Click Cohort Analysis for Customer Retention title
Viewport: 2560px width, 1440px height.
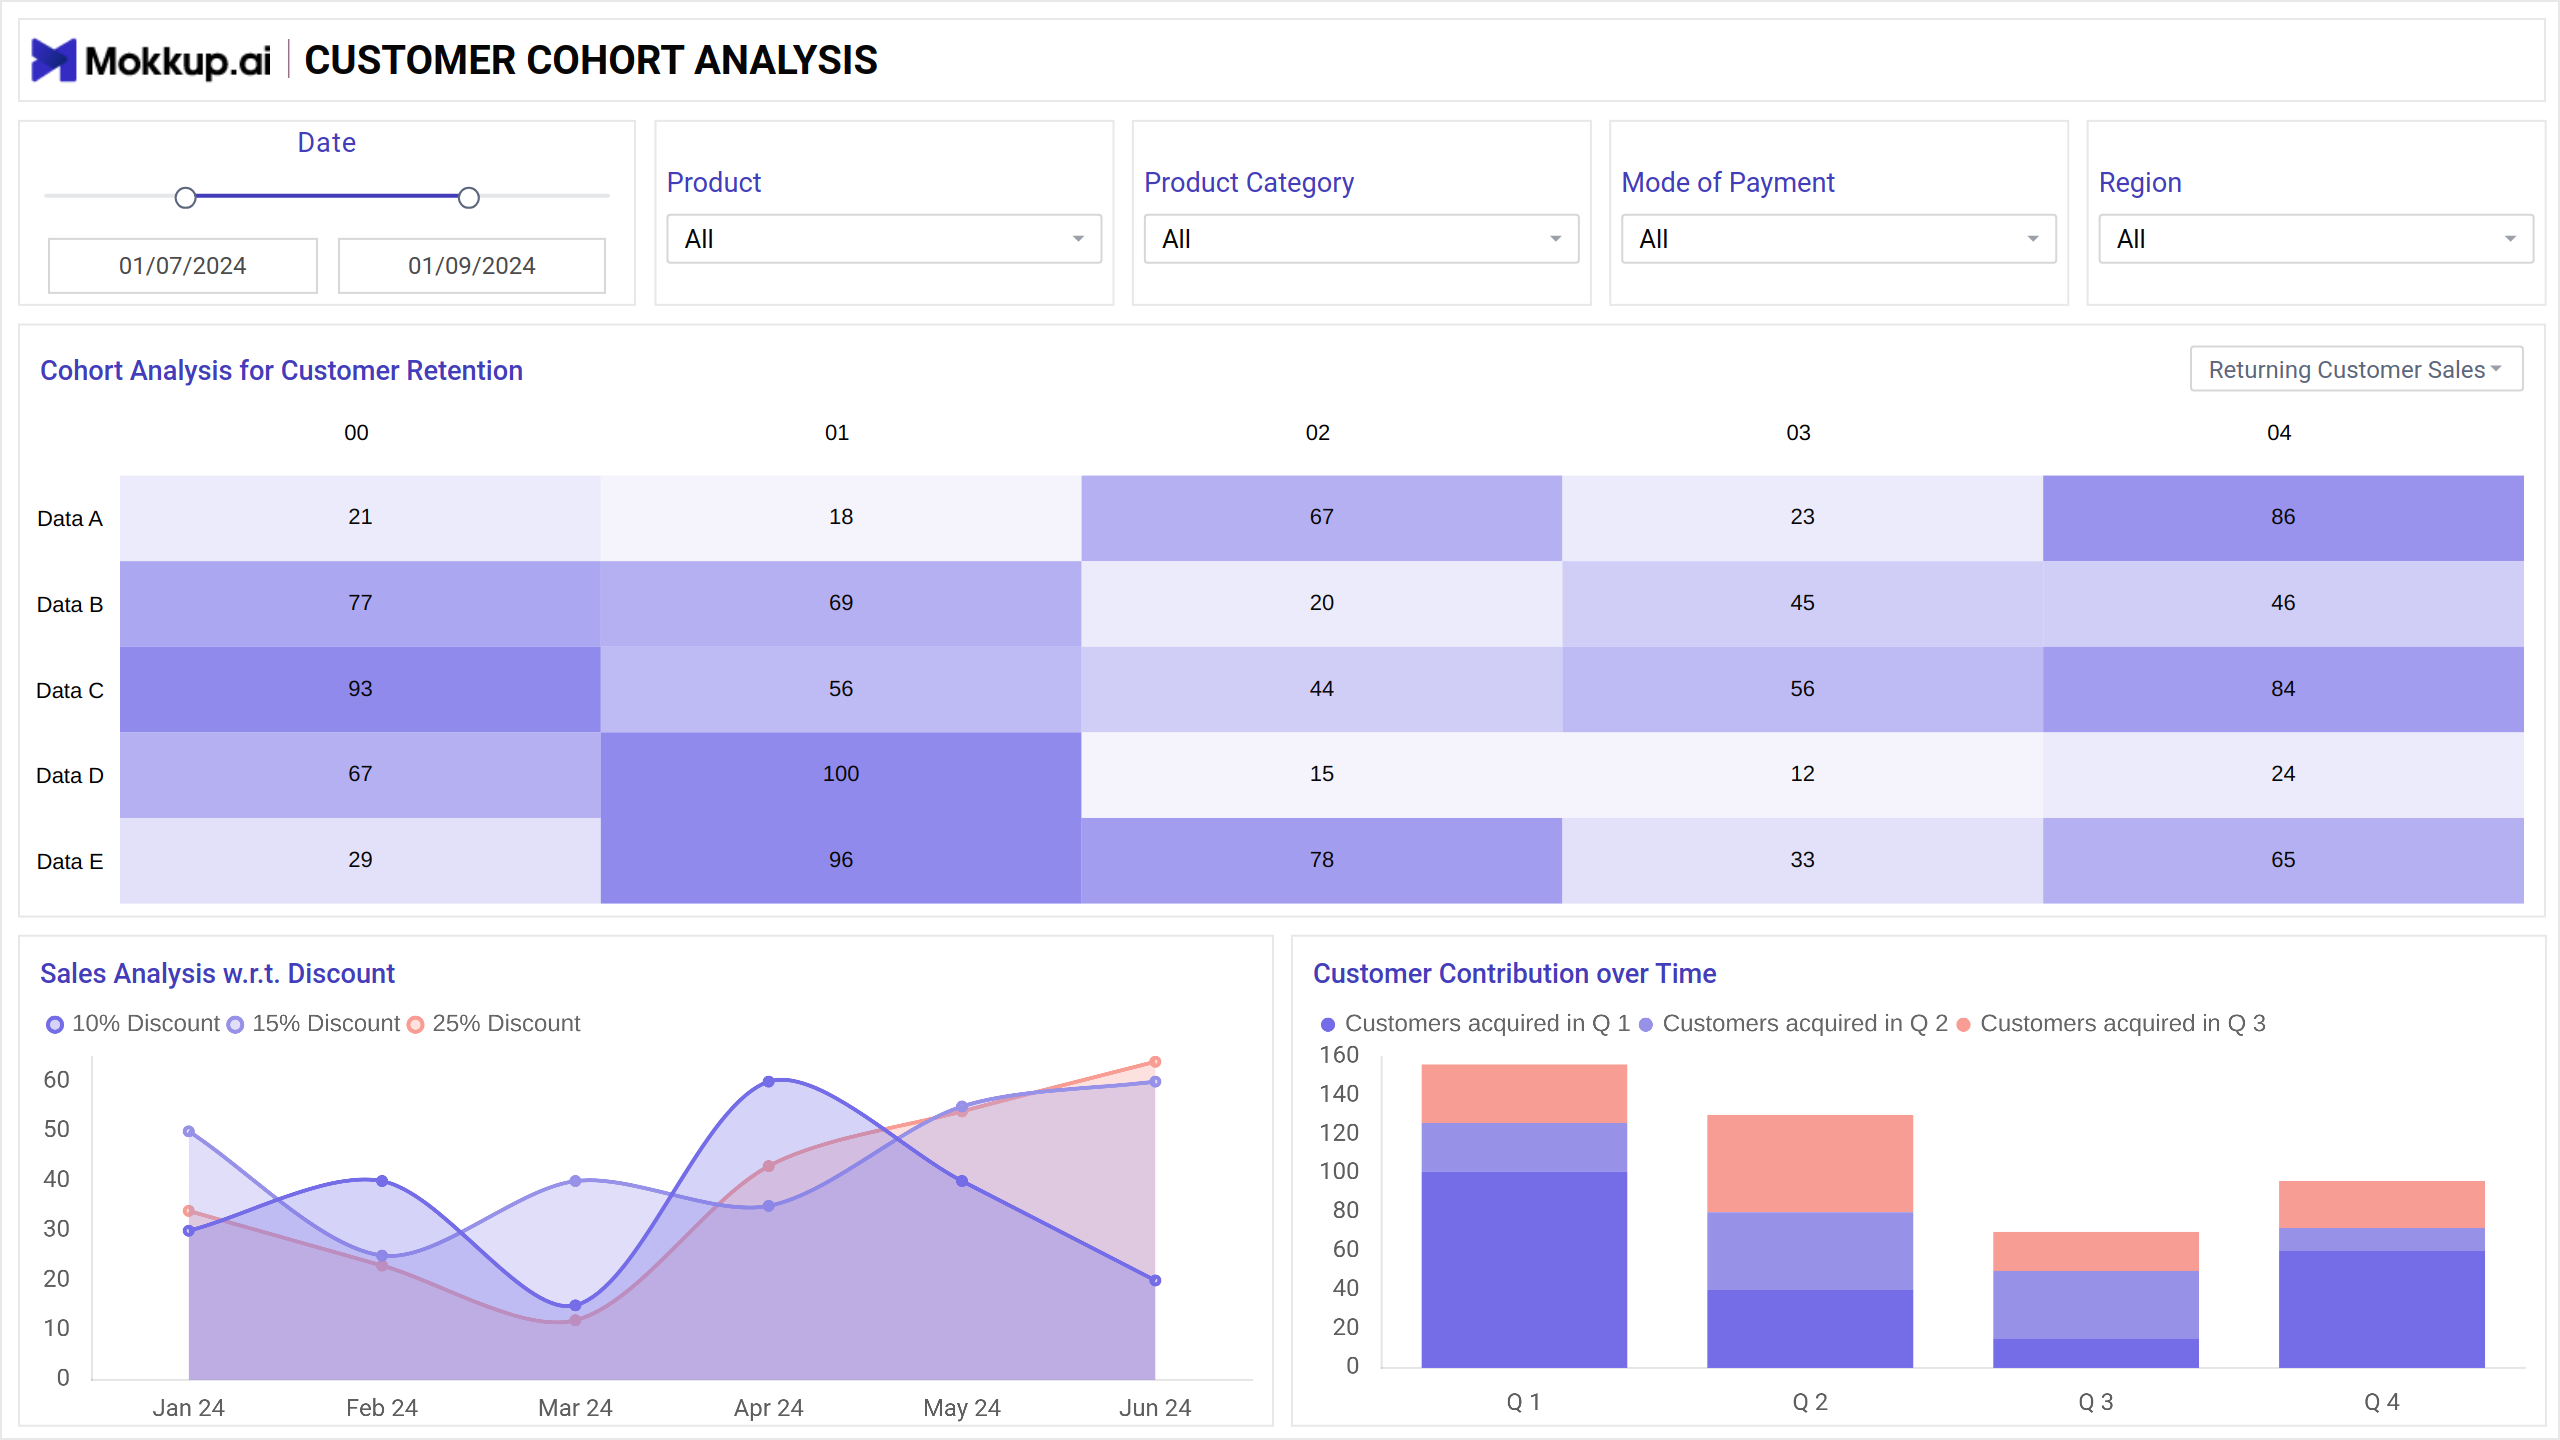pyautogui.click(x=281, y=371)
